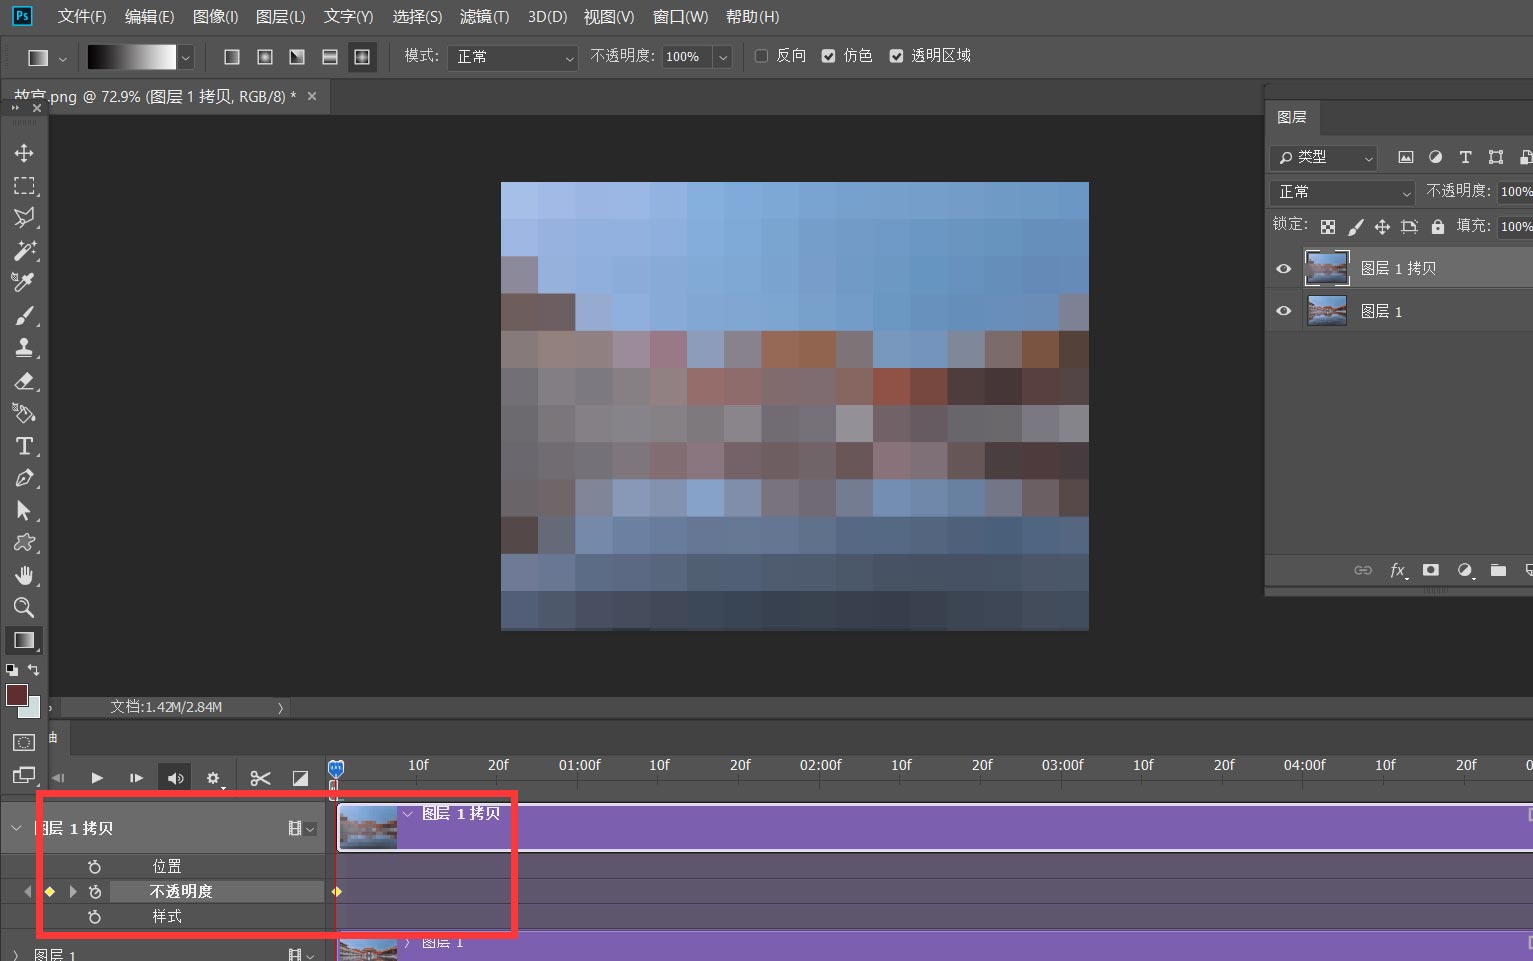Select the Eraser tool
The width and height of the screenshot is (1533, 961).
tap(24, 381)
